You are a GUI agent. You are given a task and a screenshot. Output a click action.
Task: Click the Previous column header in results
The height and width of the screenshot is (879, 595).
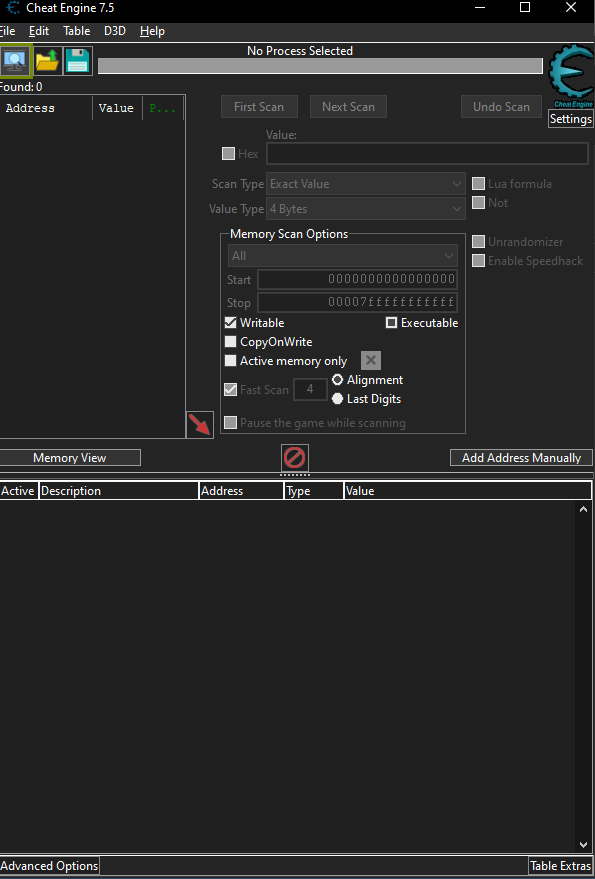pyautogui.click(x=163, y=108)
